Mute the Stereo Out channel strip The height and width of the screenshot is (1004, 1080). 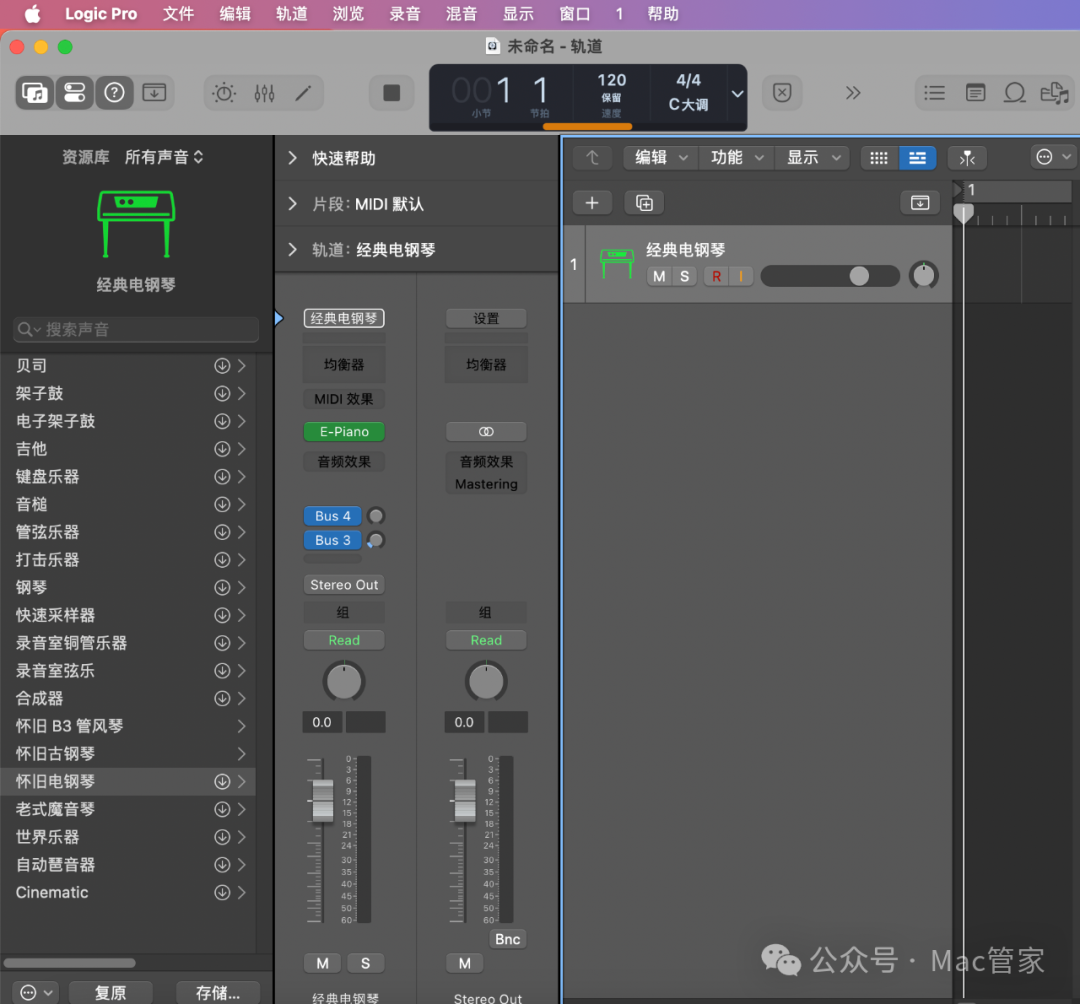click(465, 963)
